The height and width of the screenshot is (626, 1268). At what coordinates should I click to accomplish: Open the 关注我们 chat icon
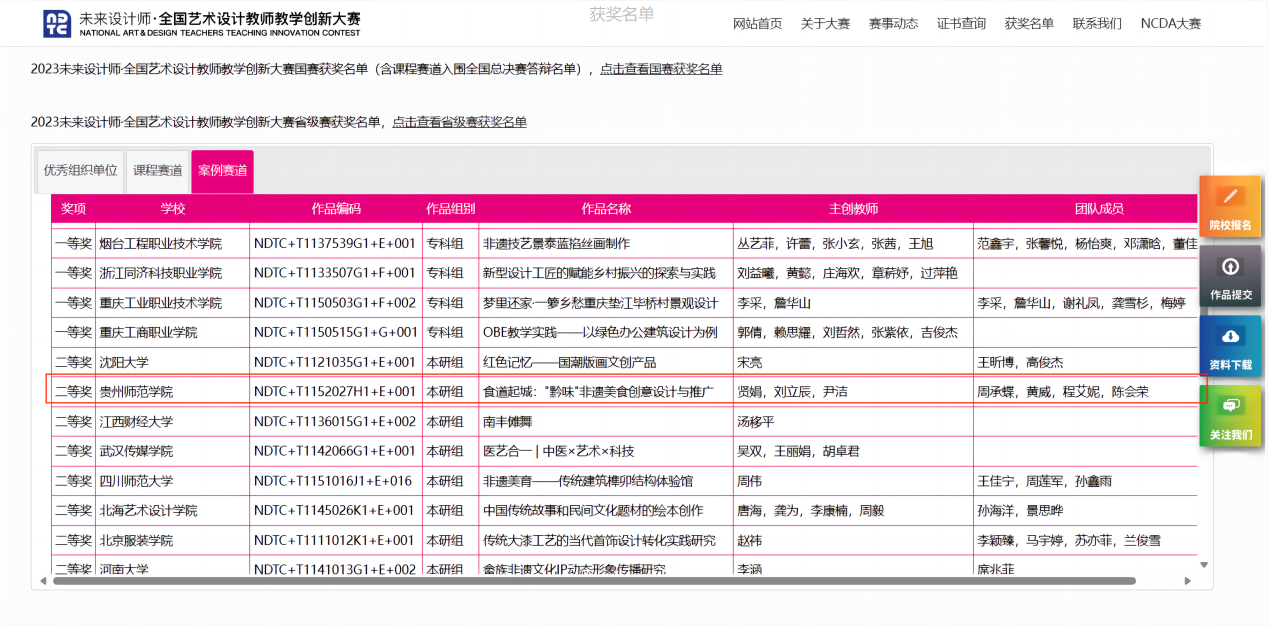pyautogui.click(x=1230, y=406)
